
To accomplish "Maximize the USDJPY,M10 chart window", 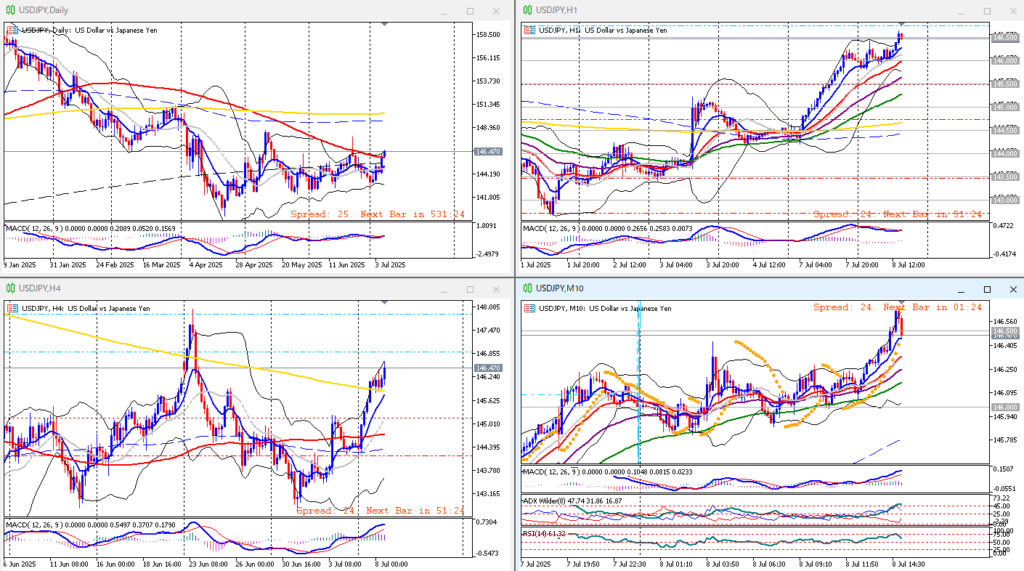I will (987, 289).
